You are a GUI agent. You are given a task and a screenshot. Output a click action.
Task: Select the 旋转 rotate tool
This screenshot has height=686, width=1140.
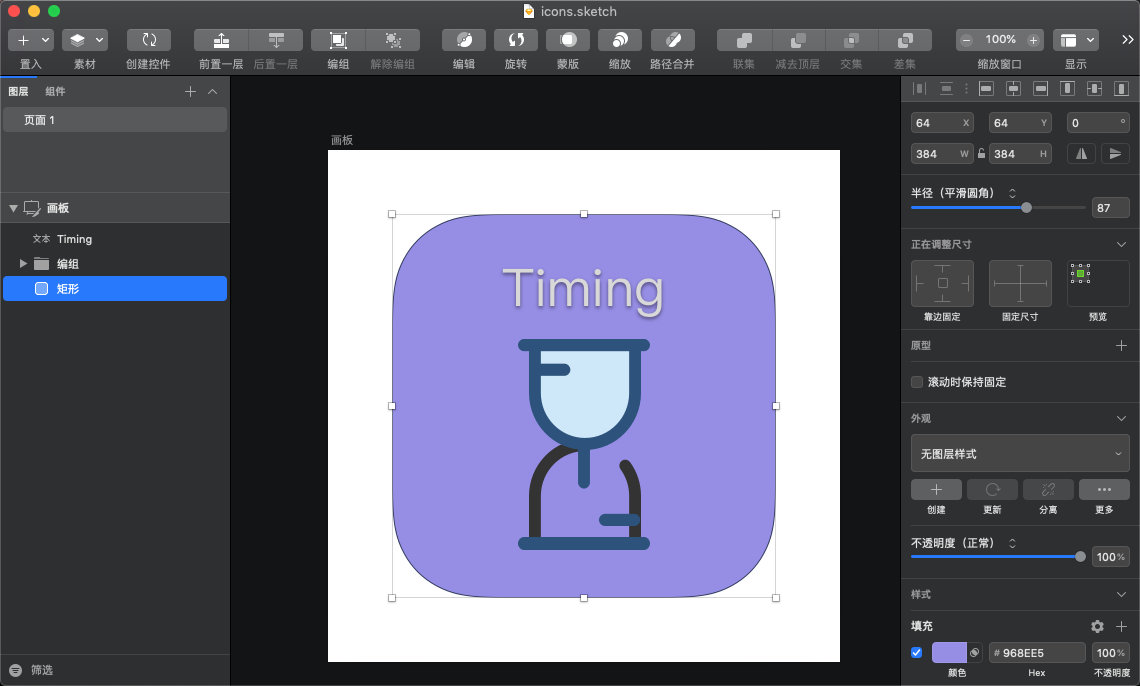point(516,40)
